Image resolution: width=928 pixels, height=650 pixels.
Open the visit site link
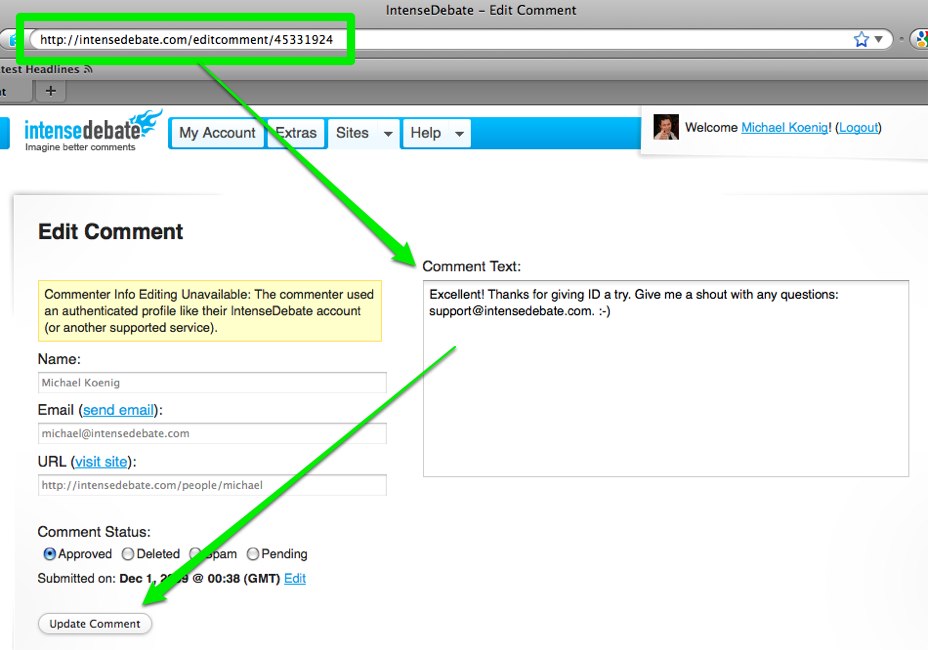(x=101, y=461)
